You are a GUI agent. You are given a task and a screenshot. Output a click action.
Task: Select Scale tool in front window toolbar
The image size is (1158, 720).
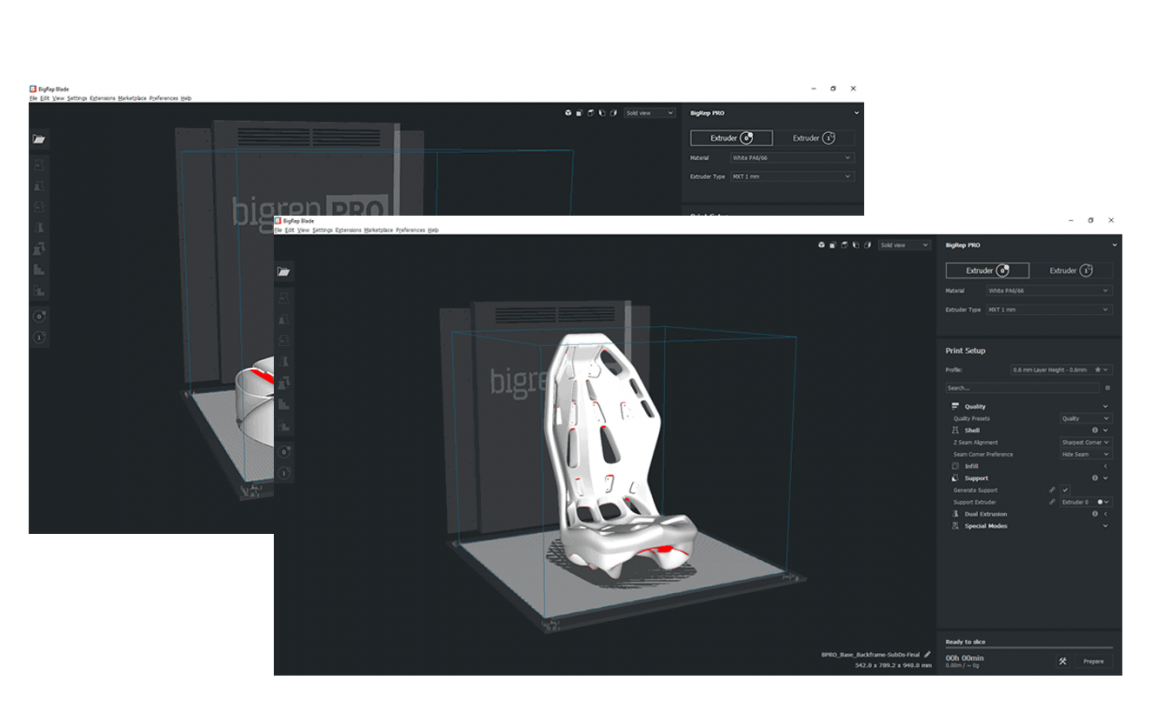284,320
